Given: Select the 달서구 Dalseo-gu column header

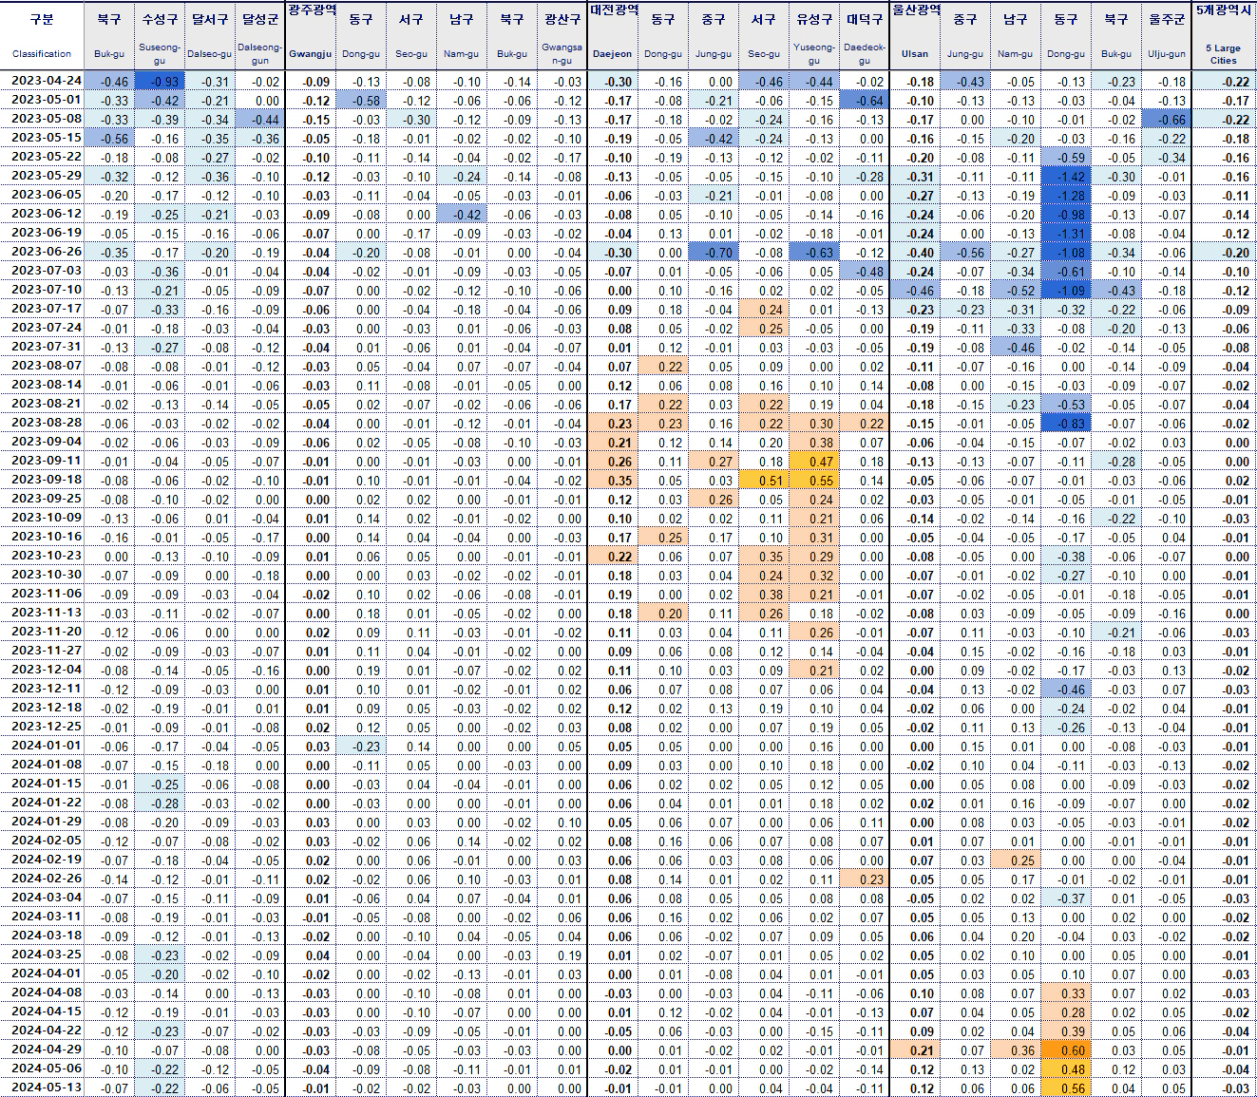Looking at the screenshot, I should pos(210,36).
